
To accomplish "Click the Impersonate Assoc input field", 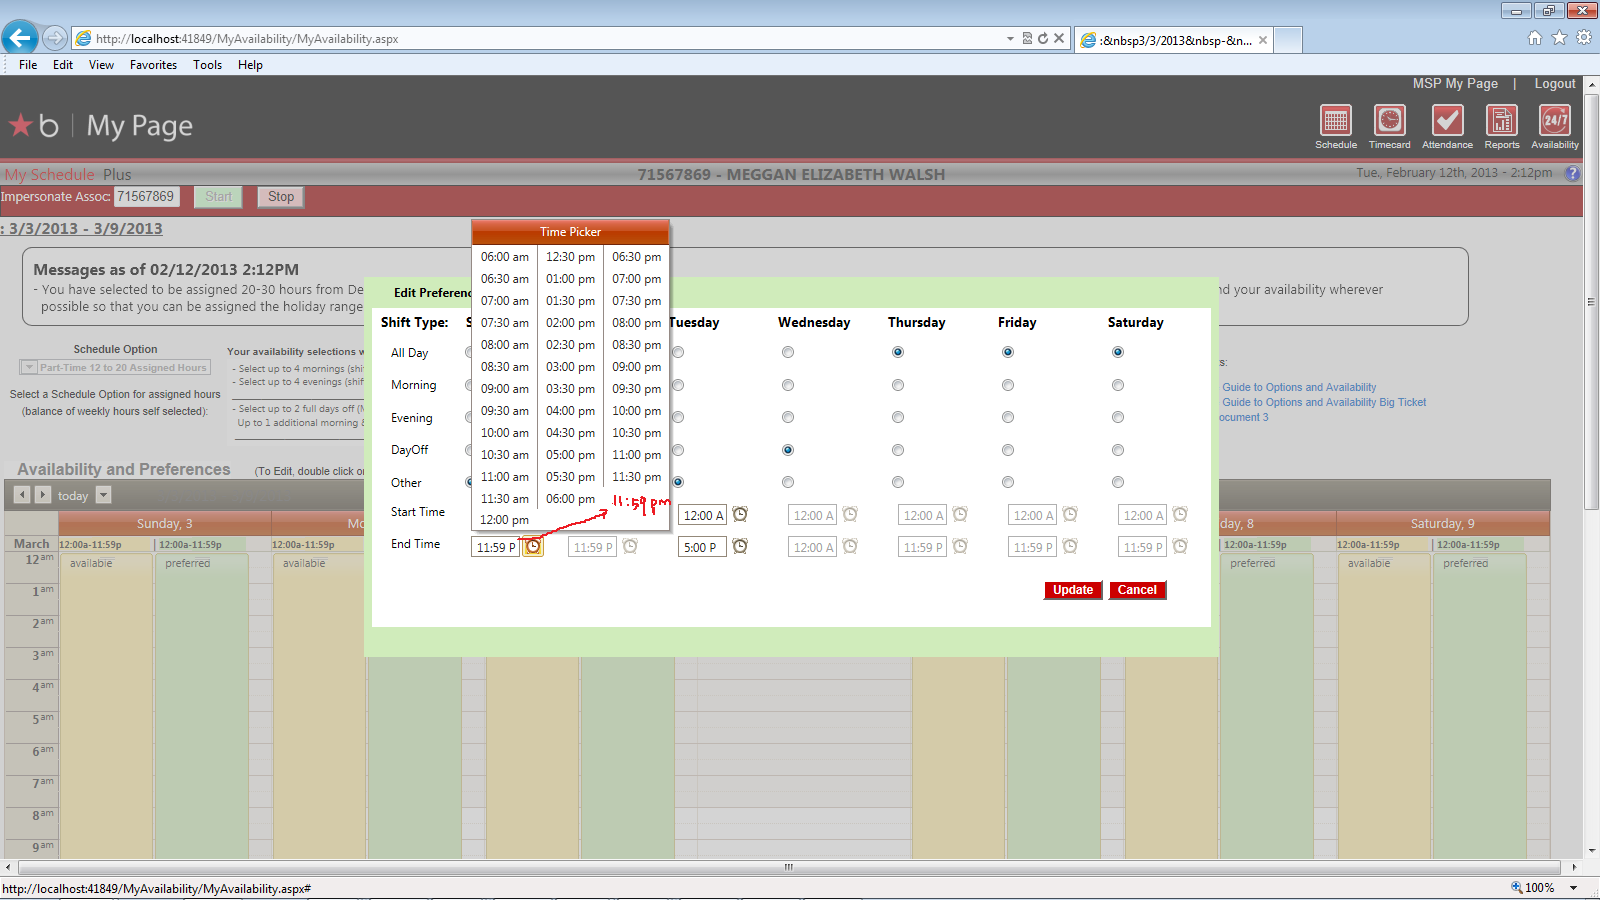I will point(146,197).
